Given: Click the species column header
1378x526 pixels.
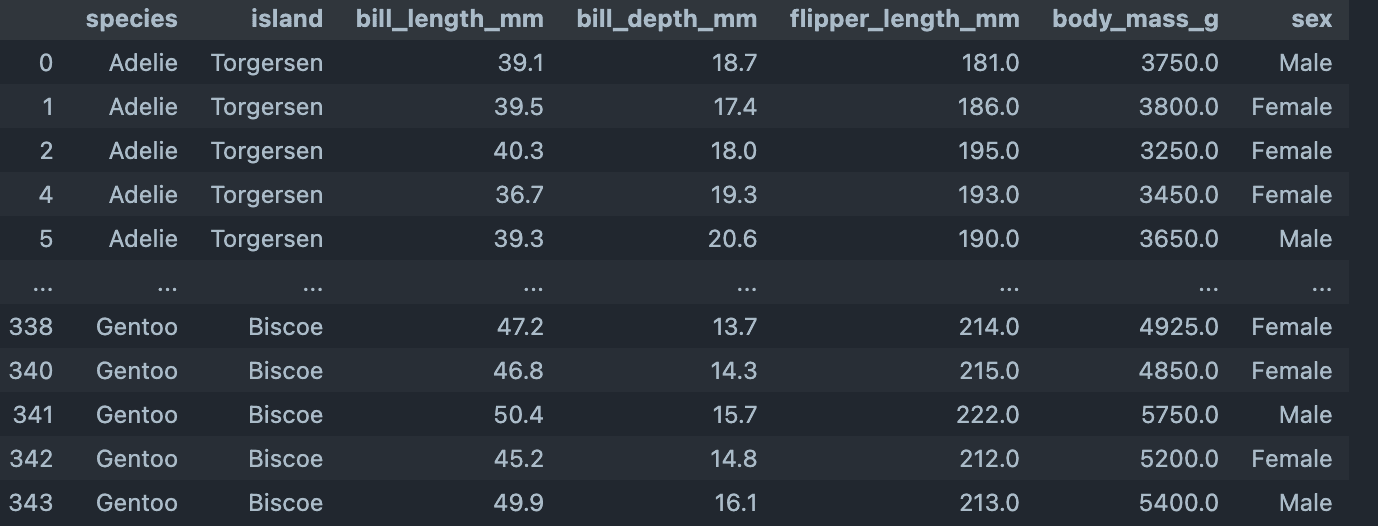Looking at the screenshot, I should (x=131, y=19).
